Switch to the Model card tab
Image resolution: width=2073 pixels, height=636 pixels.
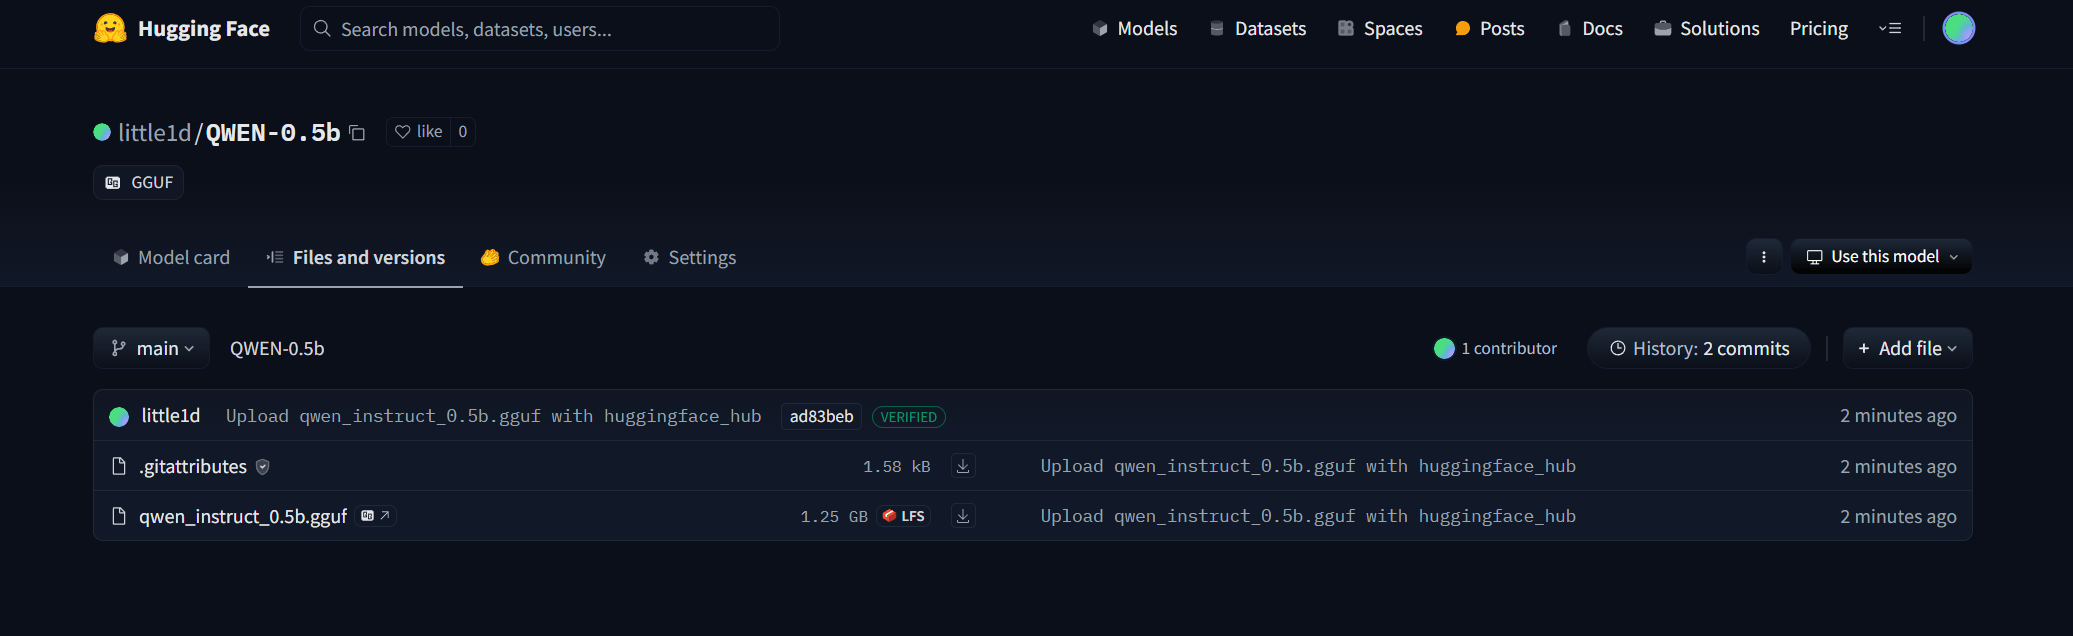tap(172, 258)
